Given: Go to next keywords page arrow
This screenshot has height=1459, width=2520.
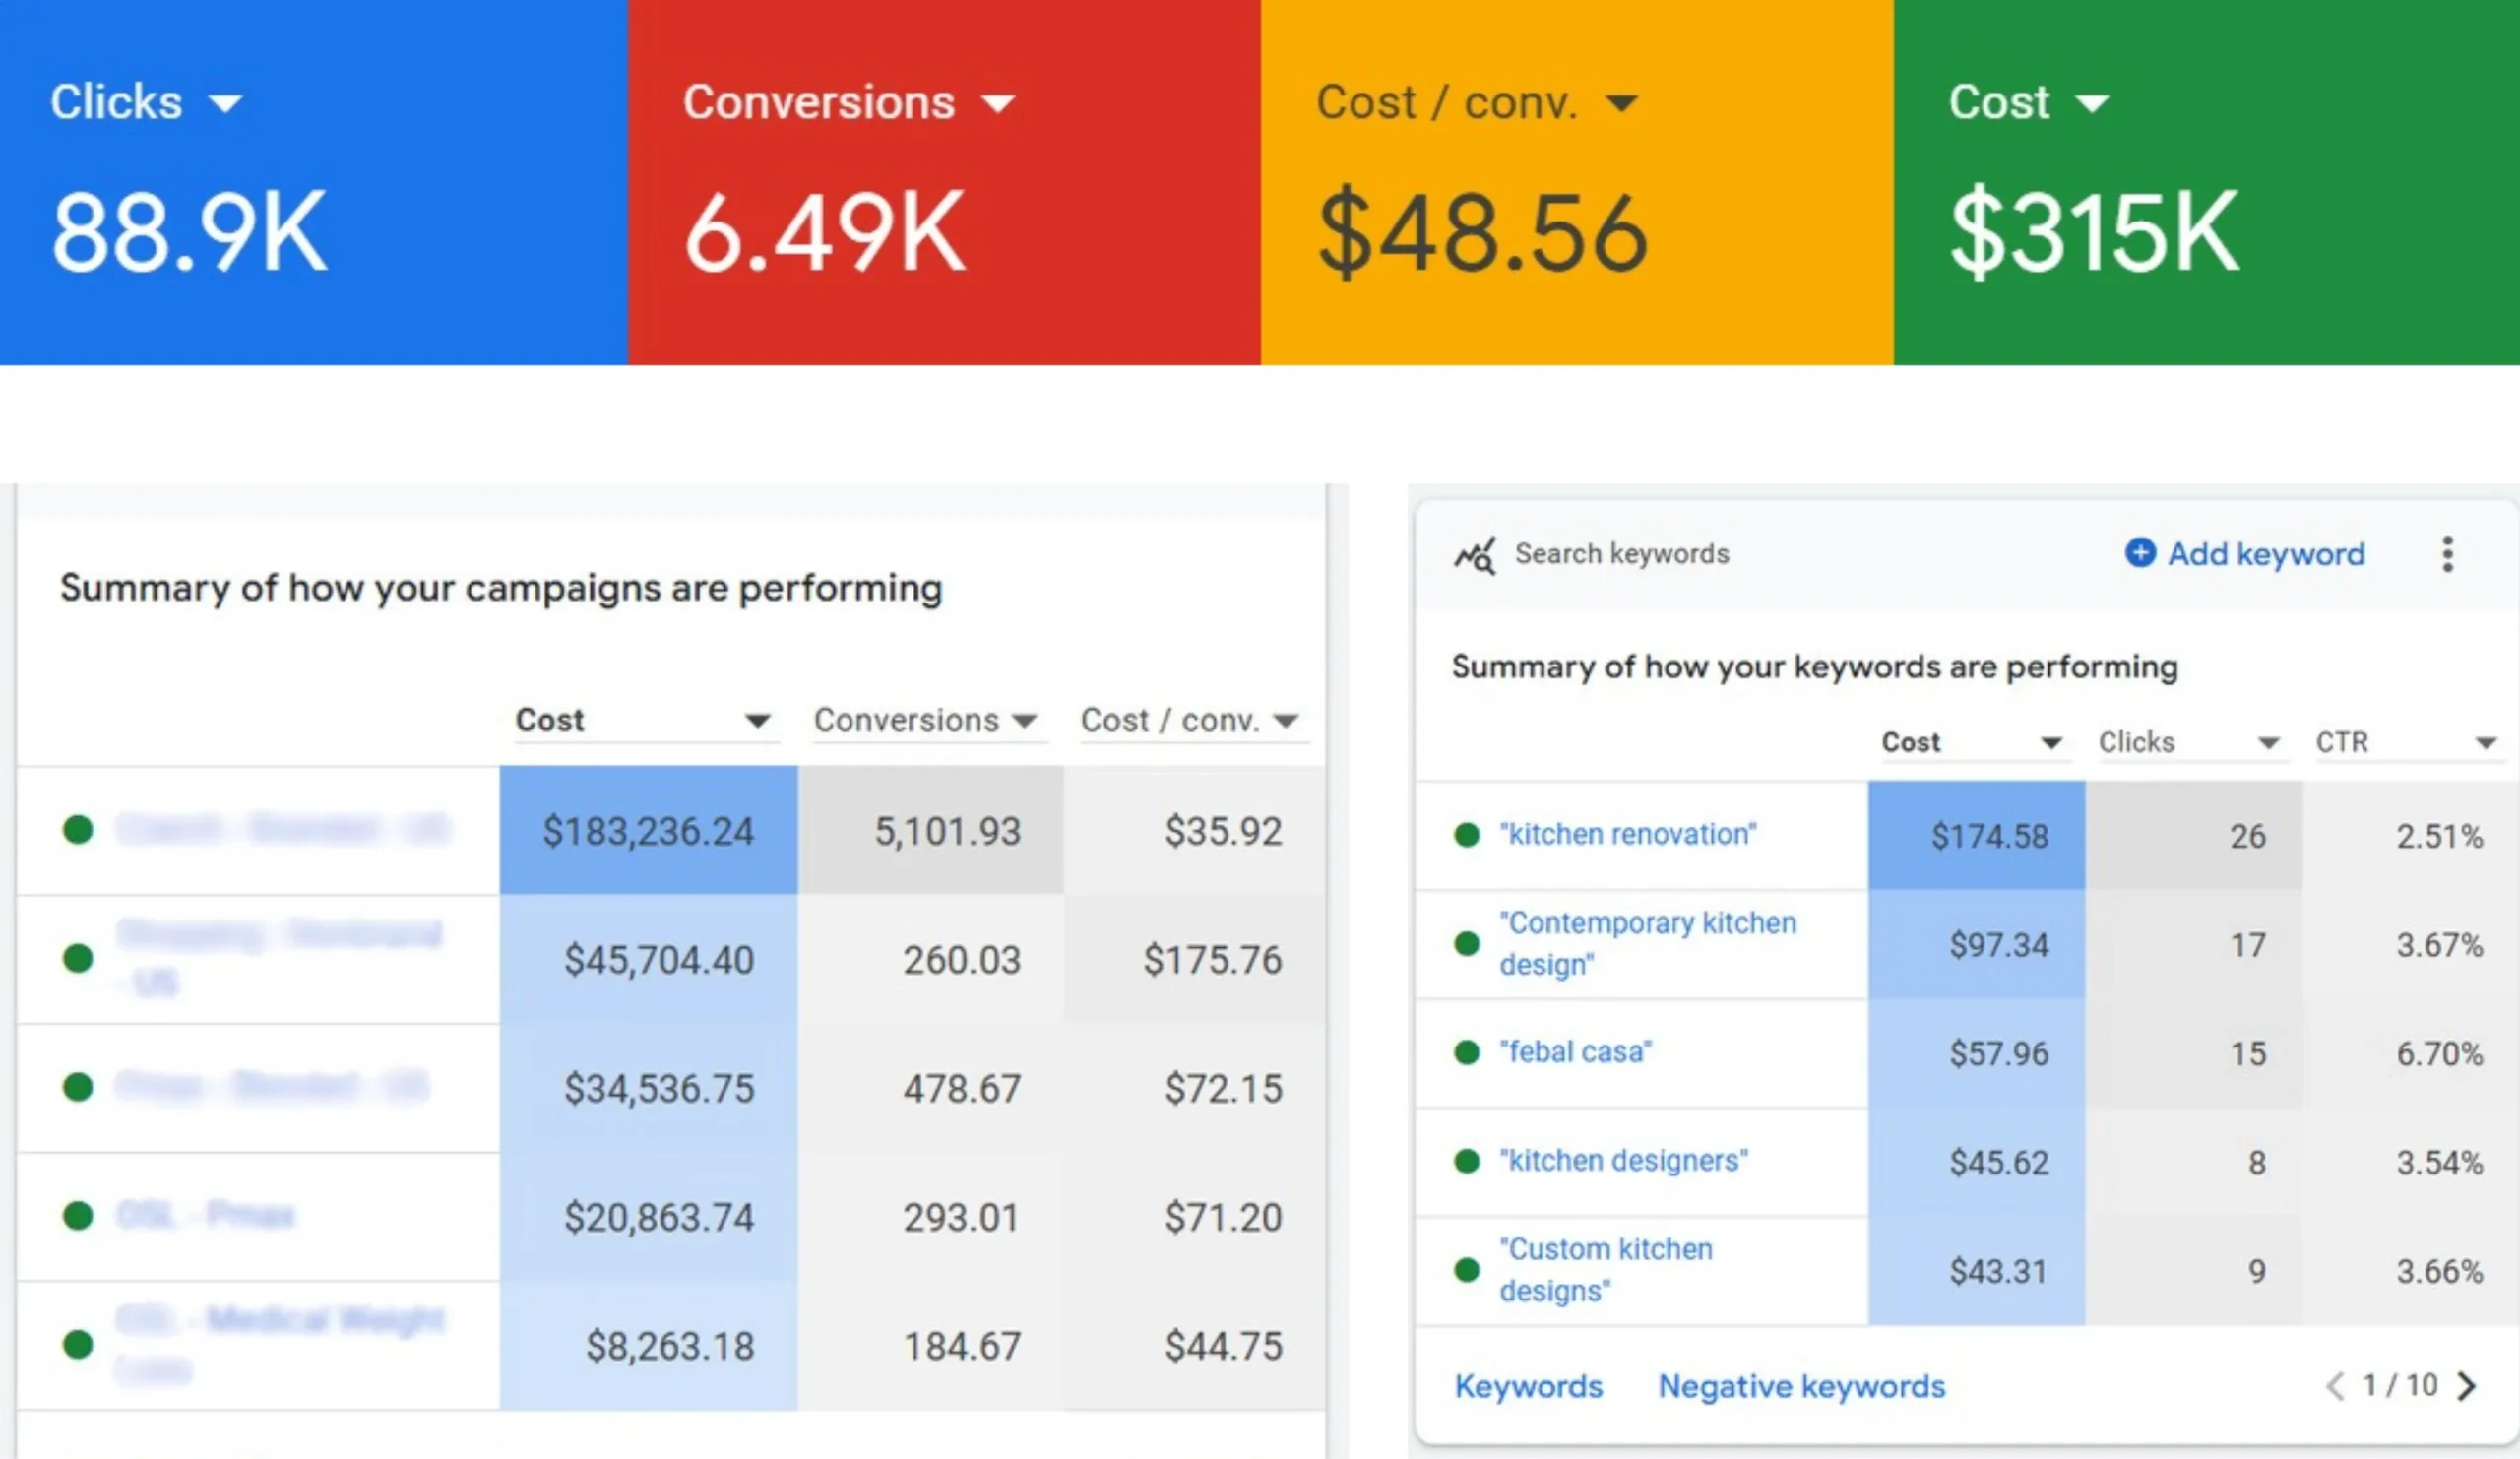Looking at the screenshot, I should tap(2467, 1386).
